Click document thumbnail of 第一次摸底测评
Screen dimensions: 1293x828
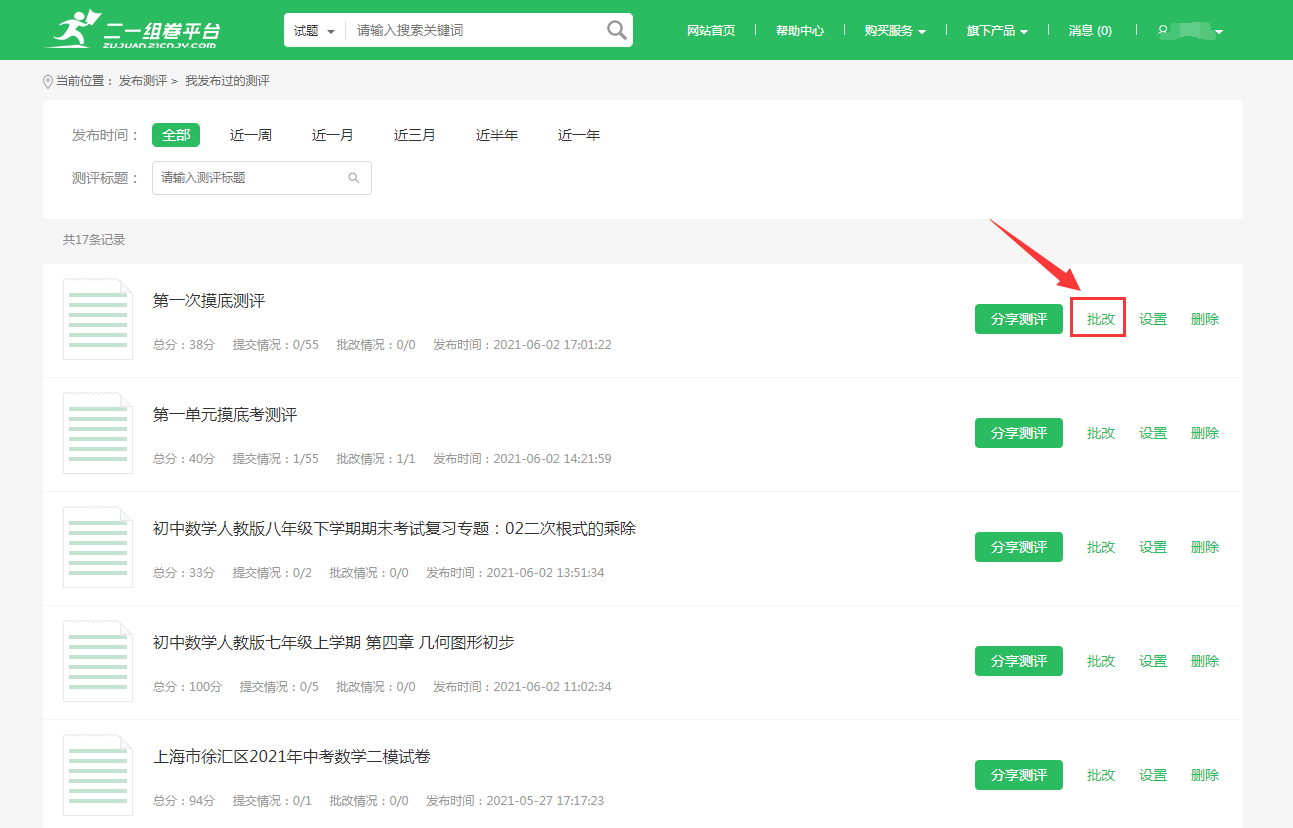point(98,319)
